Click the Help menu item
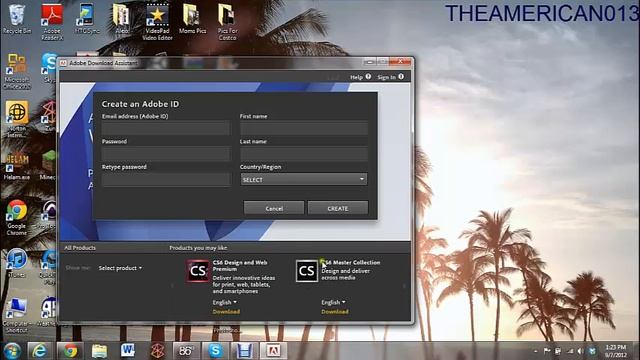The height and width of the screenshot is (360, 640). pyautogui.click(x=356, y=77)
